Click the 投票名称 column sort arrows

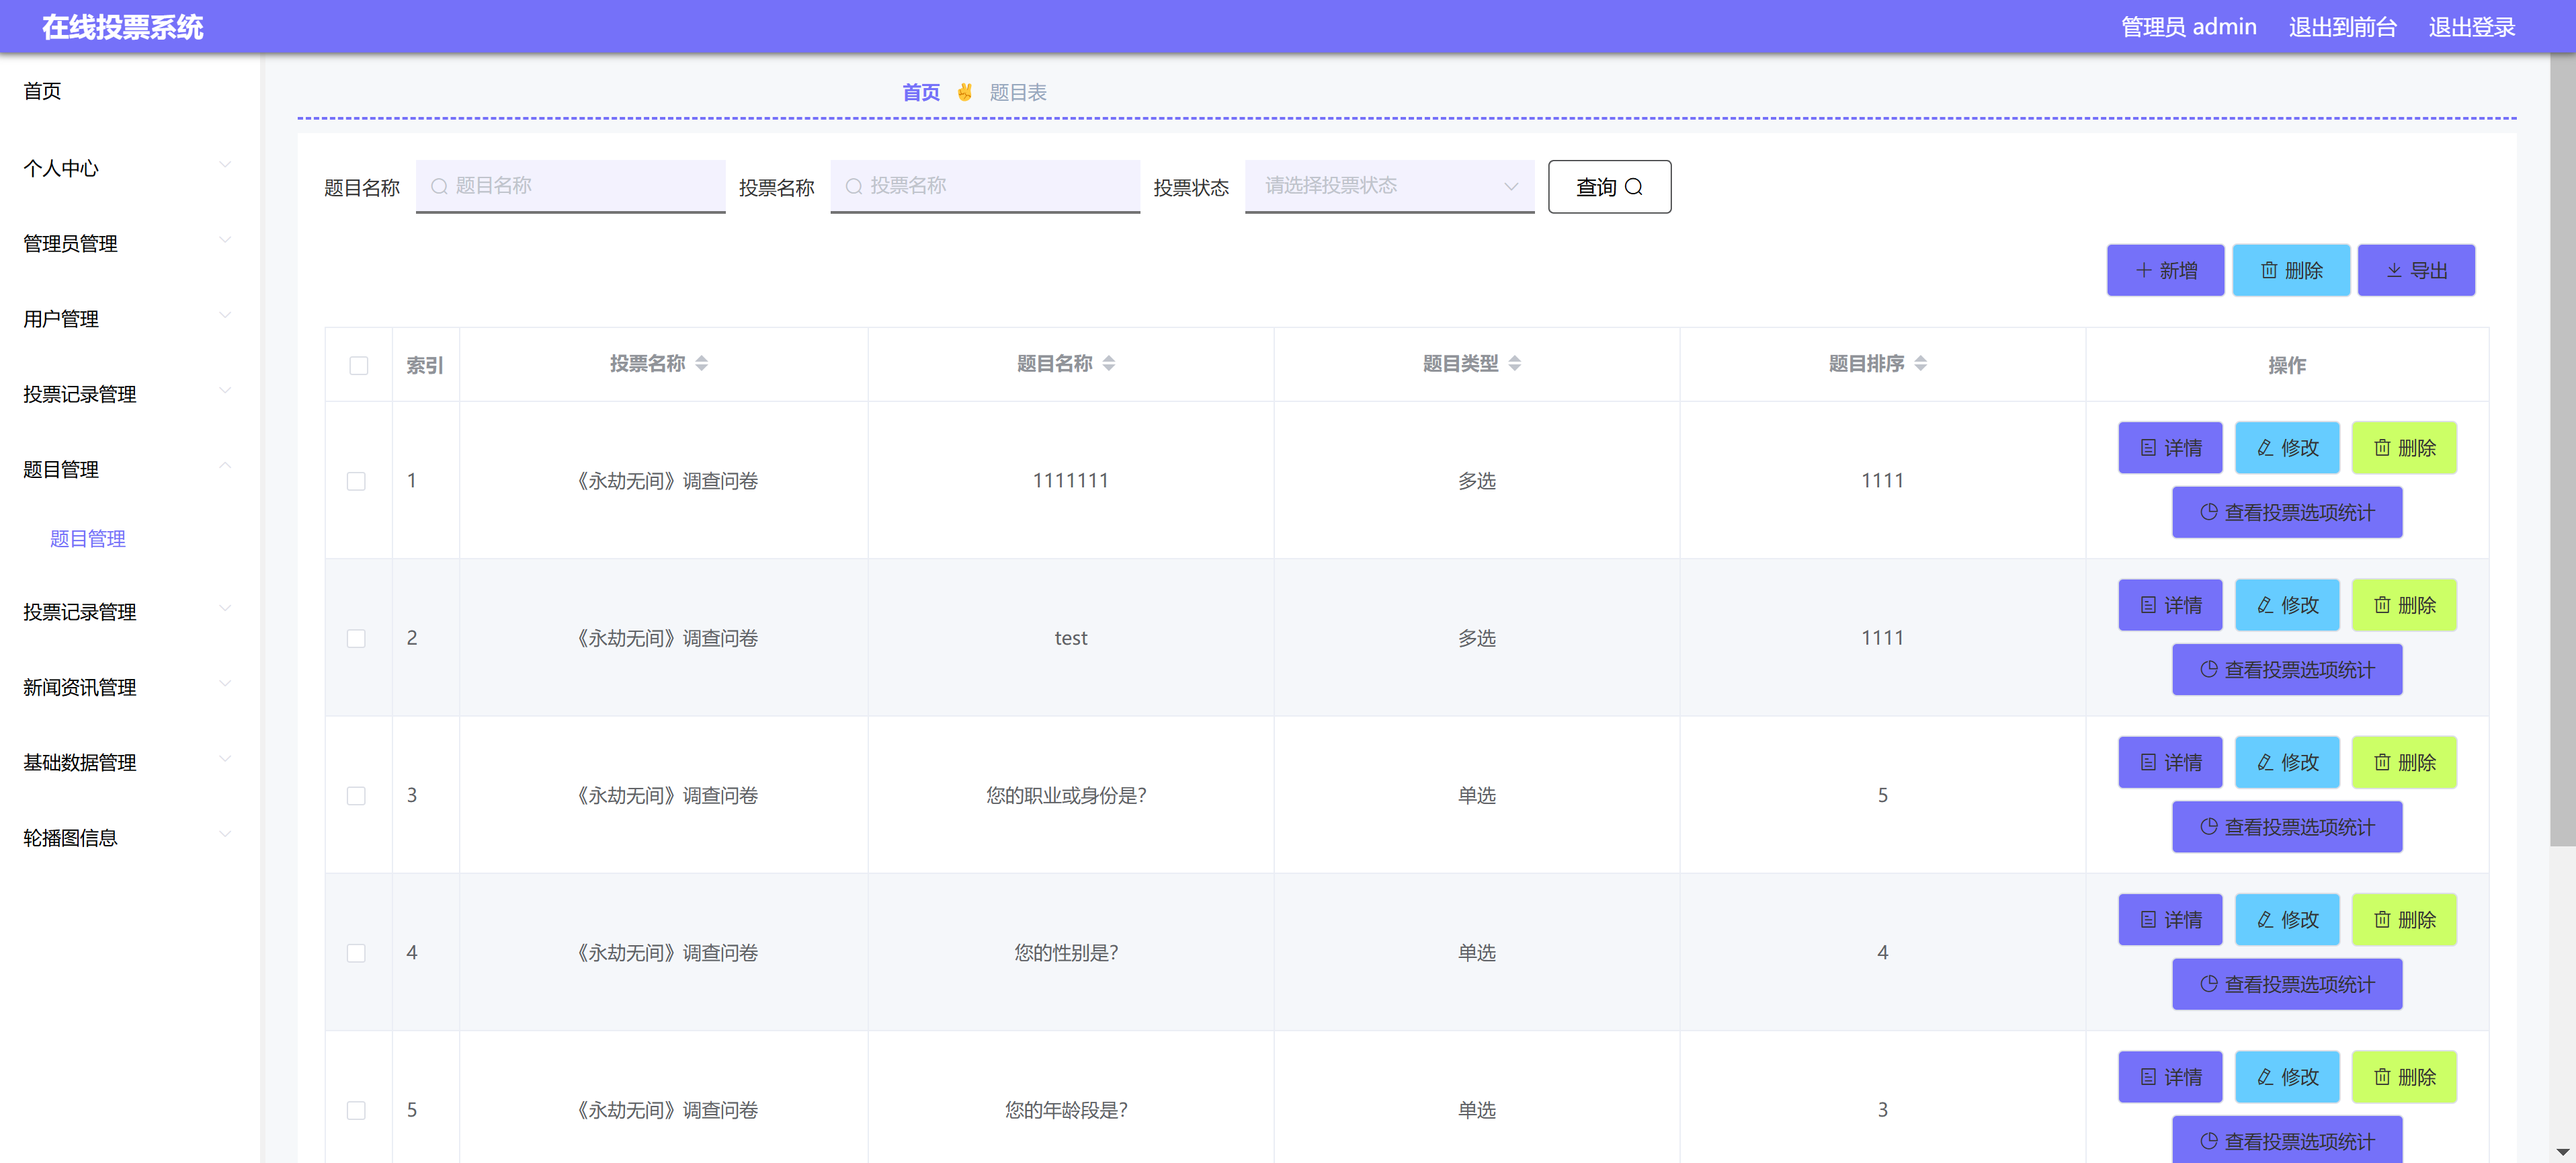[x=701, y=363]
